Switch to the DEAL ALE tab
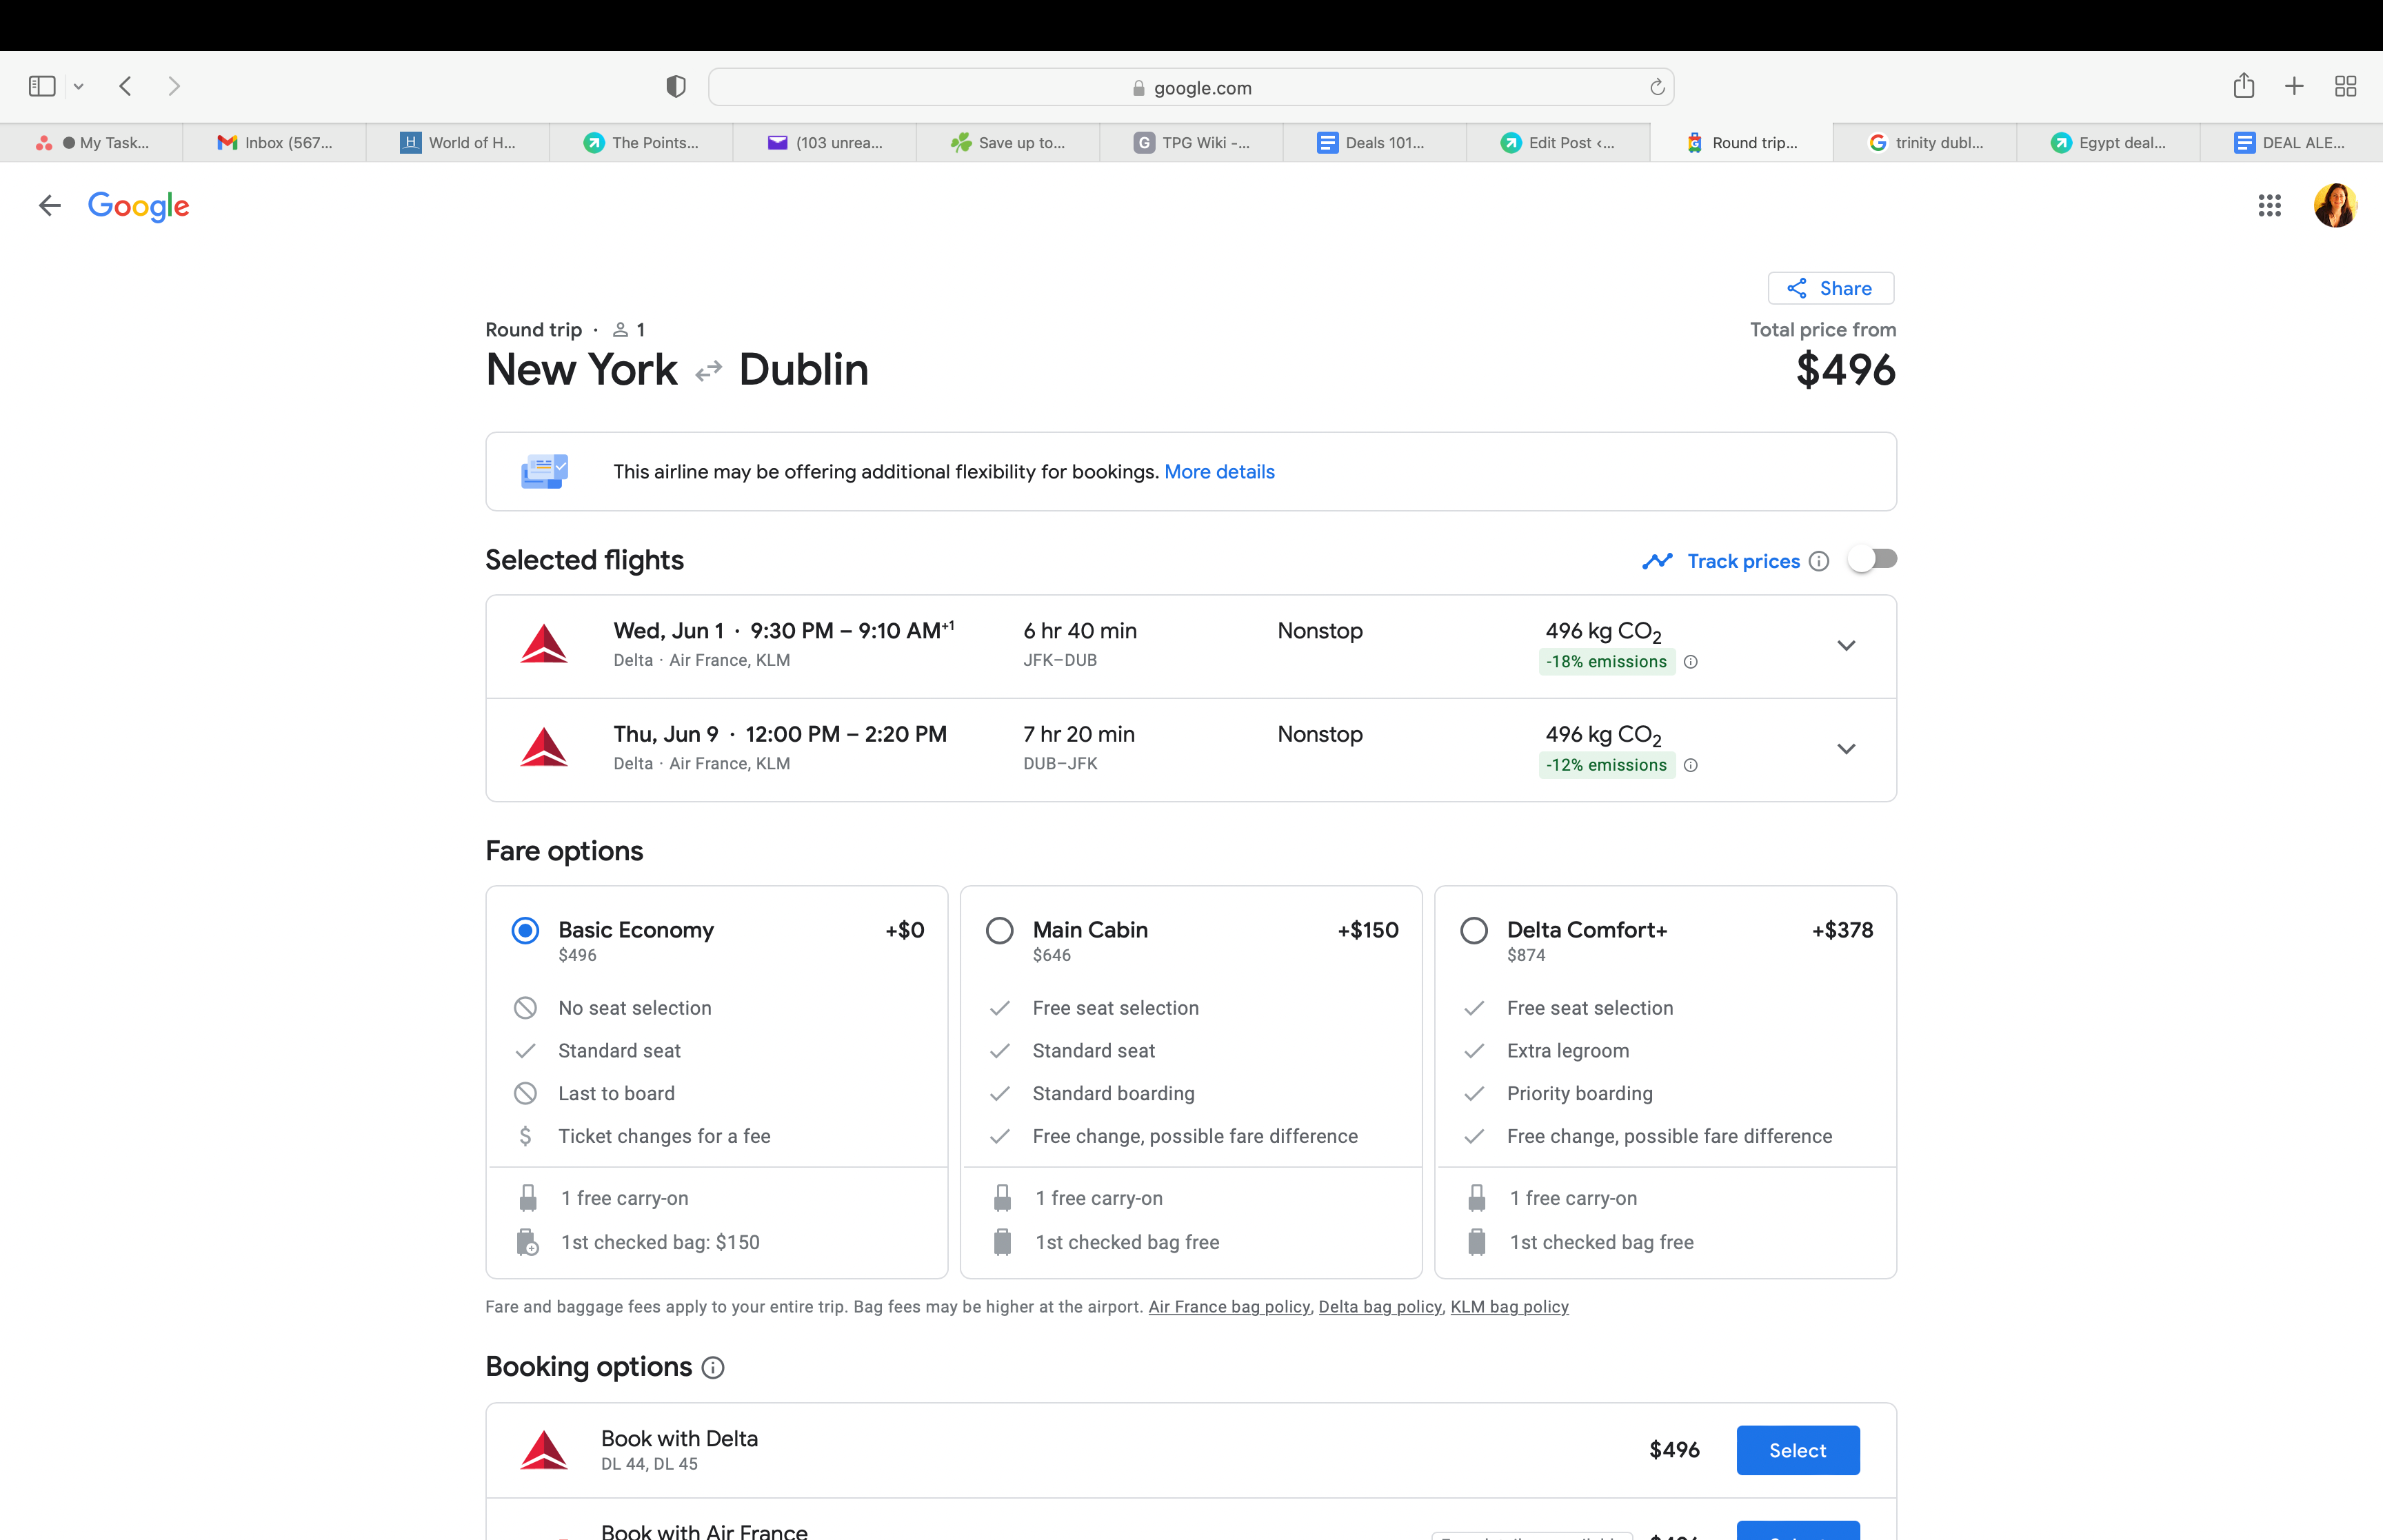2383x1540 pixels. [x=2291, y=142]
